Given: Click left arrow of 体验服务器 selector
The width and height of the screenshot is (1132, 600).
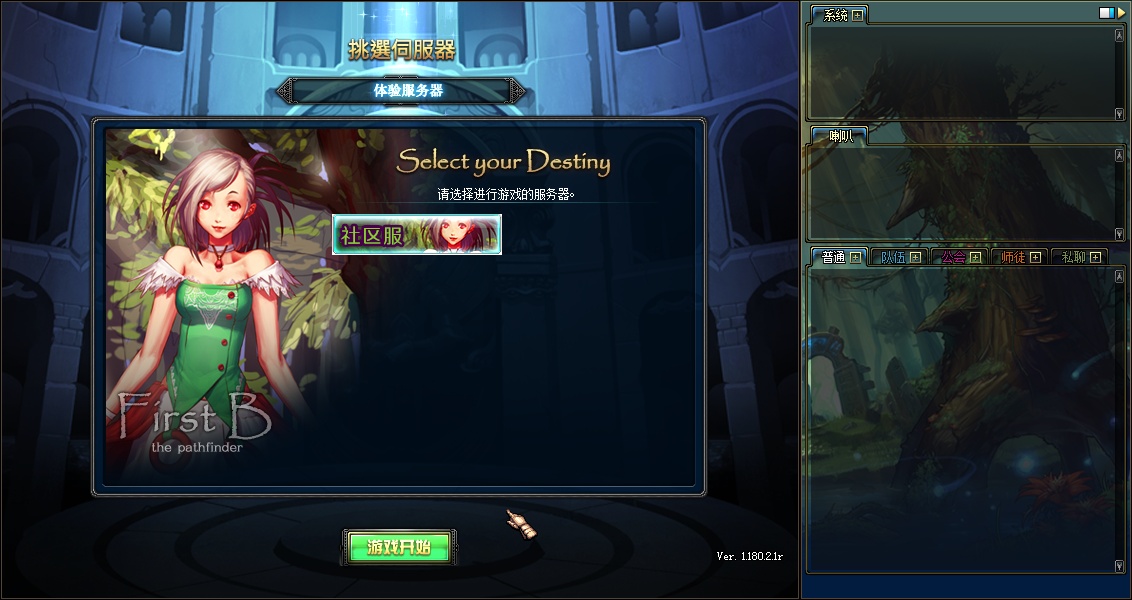Looking at the screenshot, I should [286, 90].
